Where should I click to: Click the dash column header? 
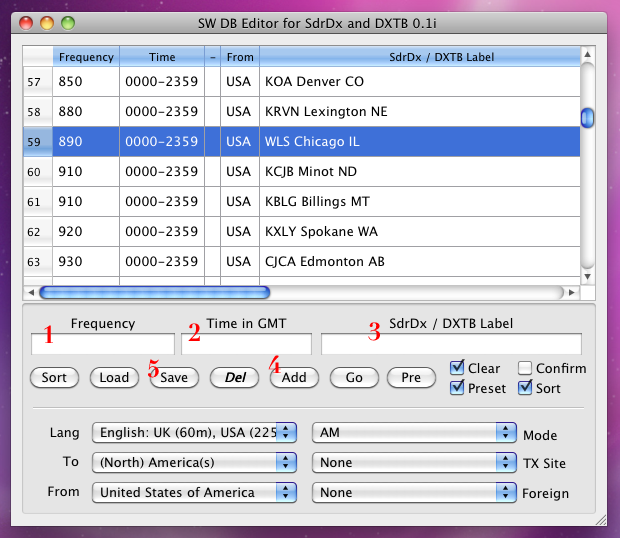click(213, 57)
